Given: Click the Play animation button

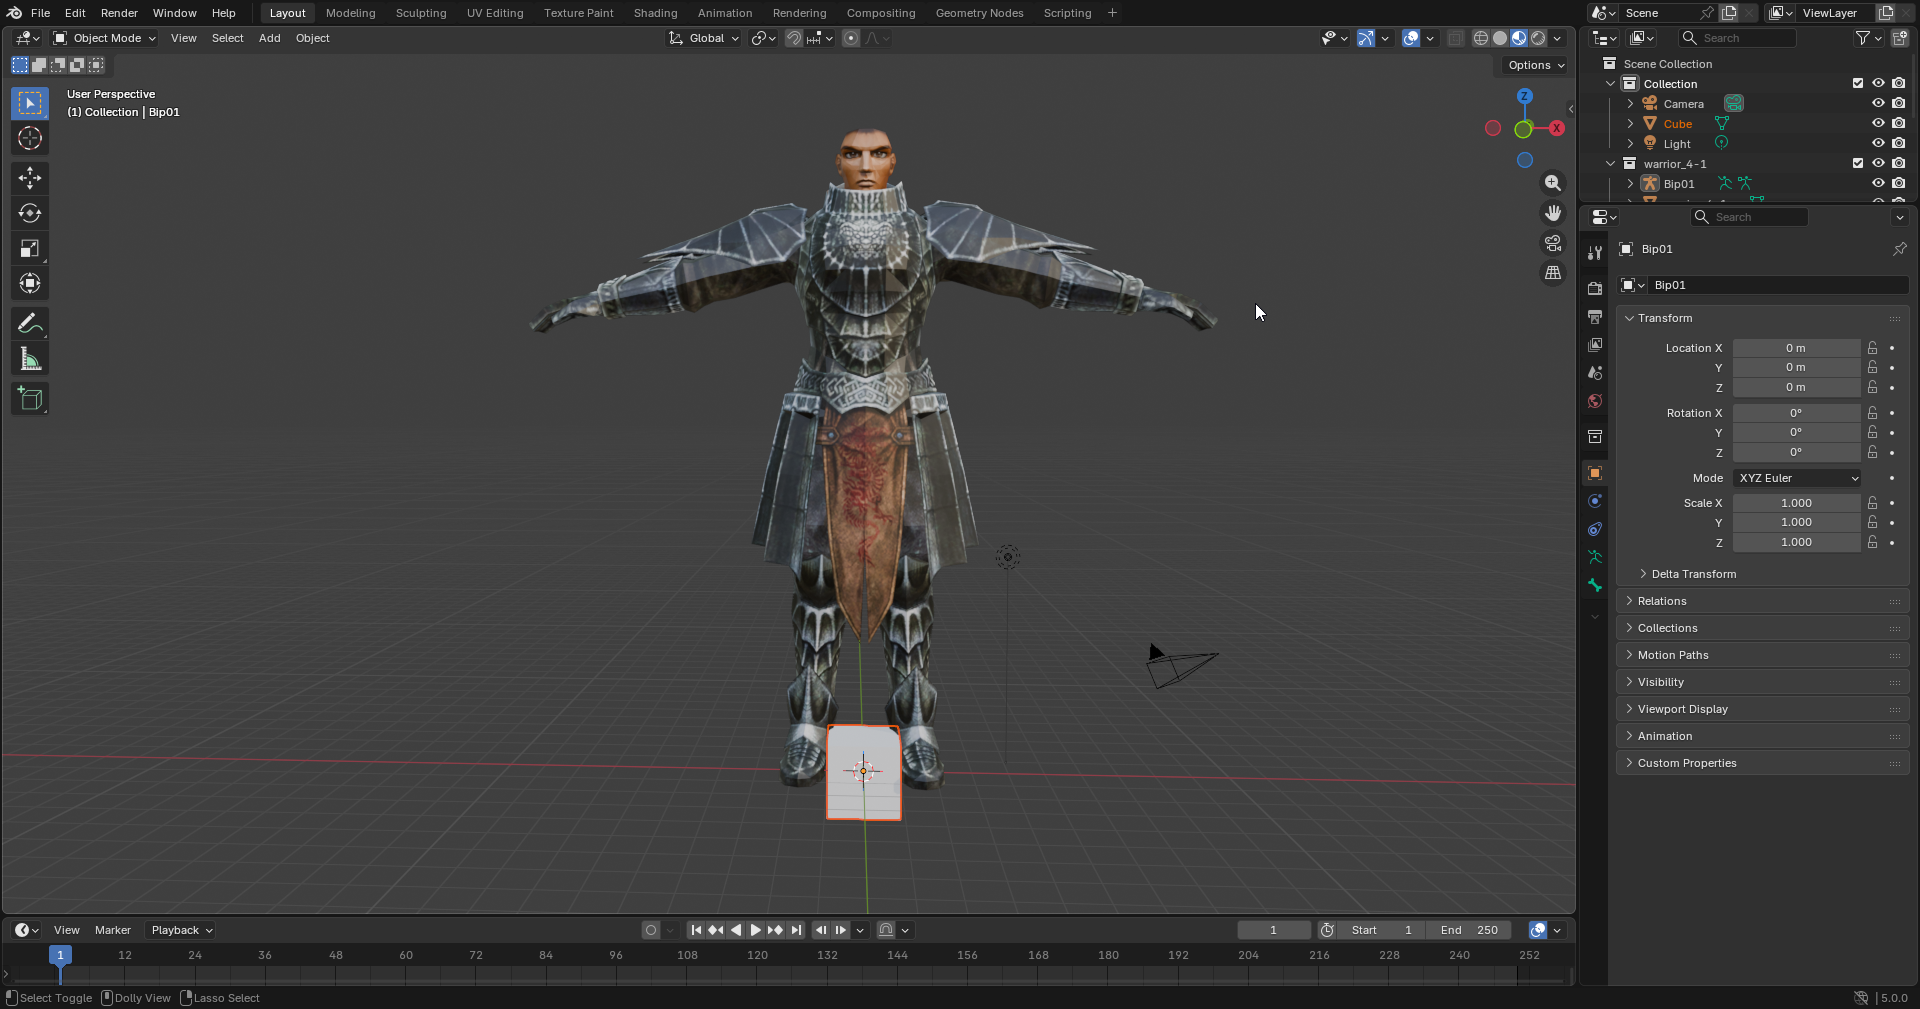Looking at the screenshot, I should click(x=756, y=930).
